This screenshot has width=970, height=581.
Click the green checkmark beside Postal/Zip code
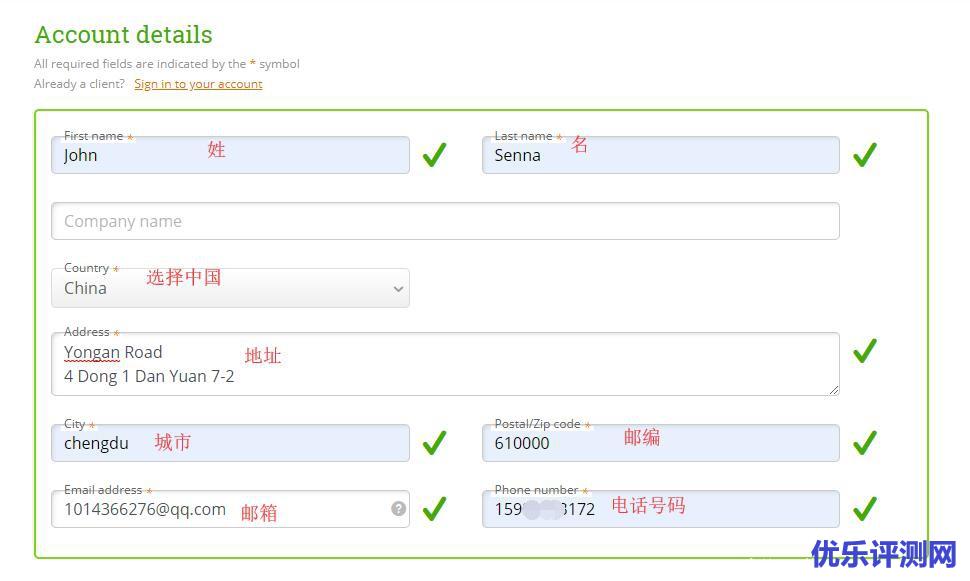pos(864,443)
